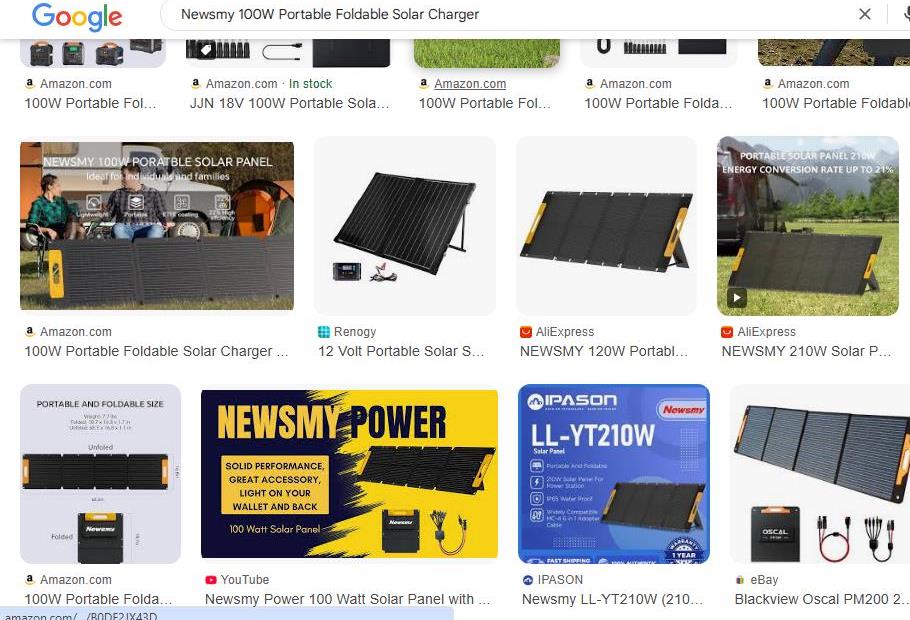Open NEWSMY 120W Portable AliExpress title
Image resolution: width=910 pixels, height=620 pixels.
click(604, 351)
